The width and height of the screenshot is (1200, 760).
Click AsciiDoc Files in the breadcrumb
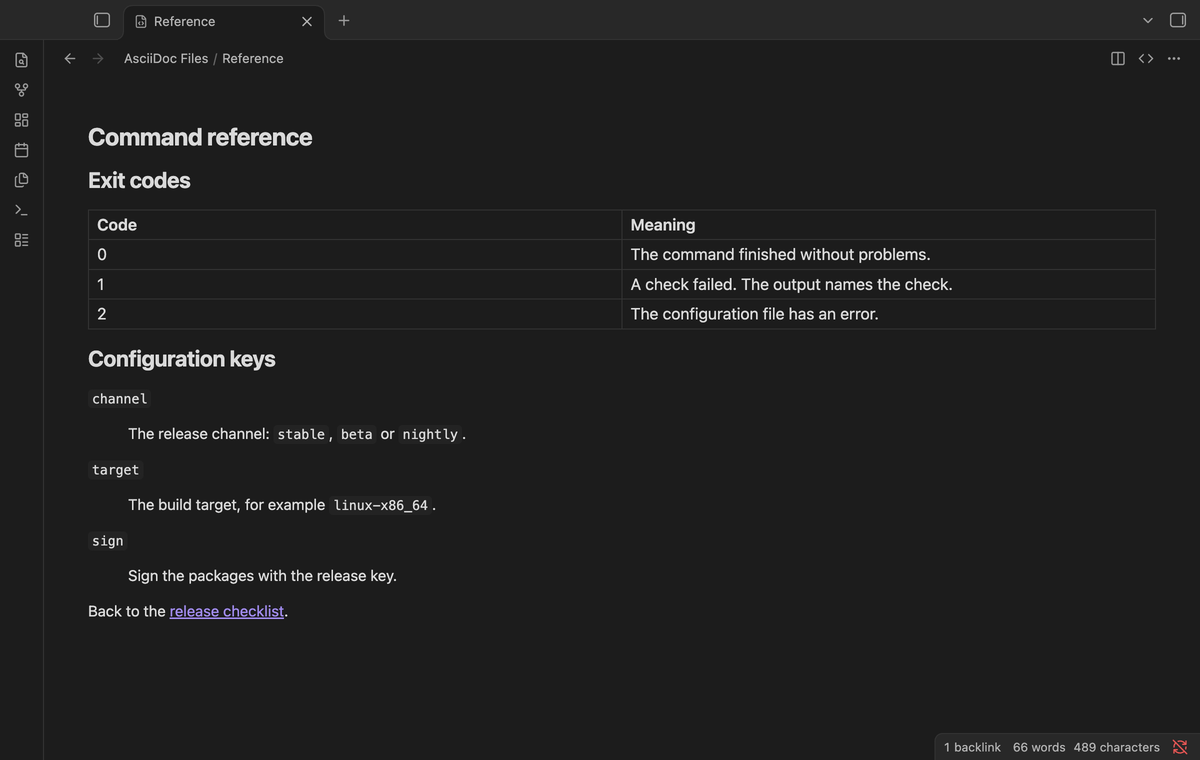(x=166, y=58)
